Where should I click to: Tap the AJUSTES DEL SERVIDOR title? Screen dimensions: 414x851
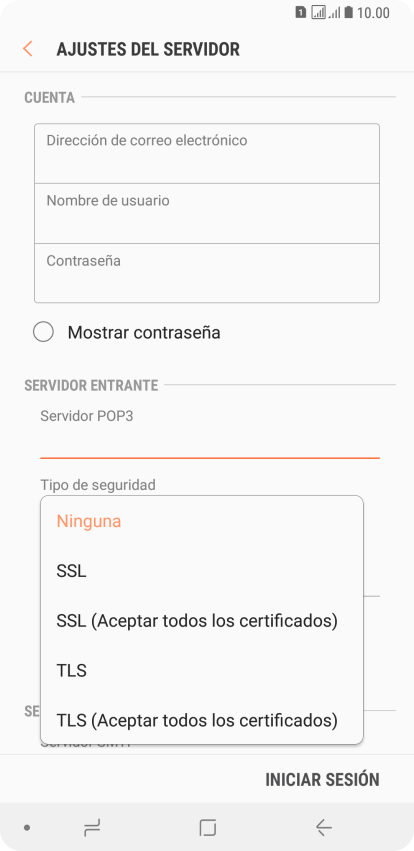pyautogui.click(x=148, y=49)
